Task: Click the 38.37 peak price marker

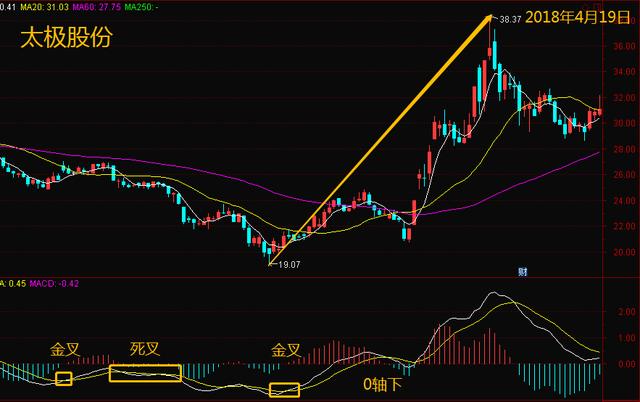Action: click(x=510, y=19)
